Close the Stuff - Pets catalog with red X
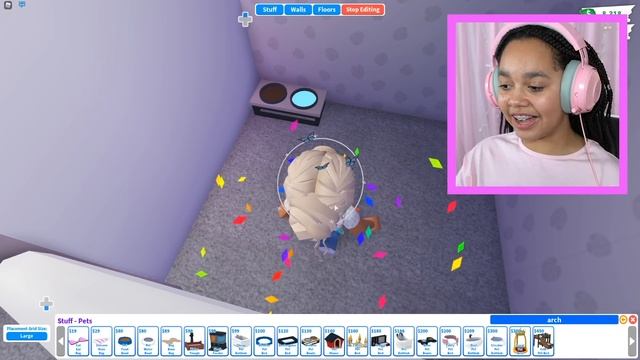 coord(633,320)
